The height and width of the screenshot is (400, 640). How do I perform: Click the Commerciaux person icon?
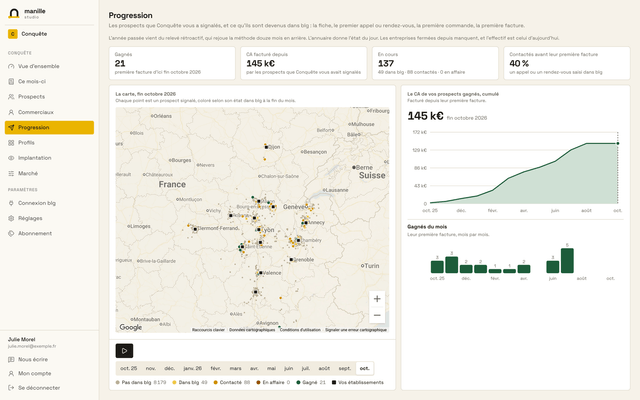point(11,112)
